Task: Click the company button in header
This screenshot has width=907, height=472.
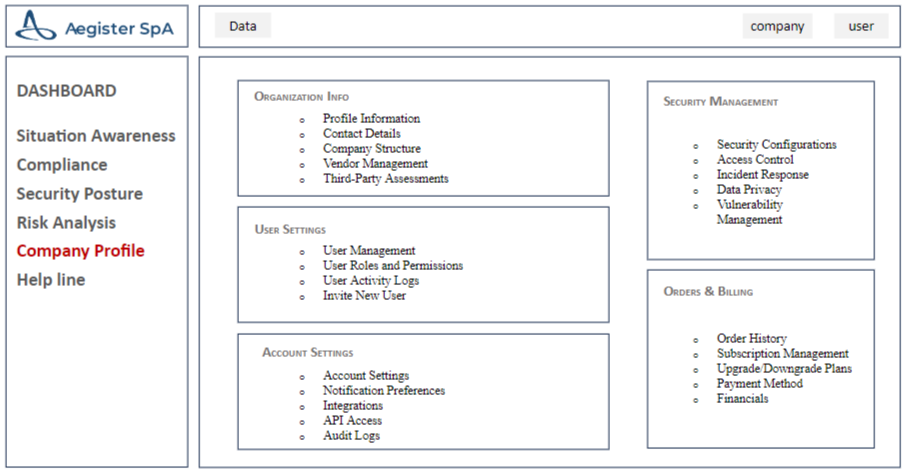Action: tap(777, 26)
